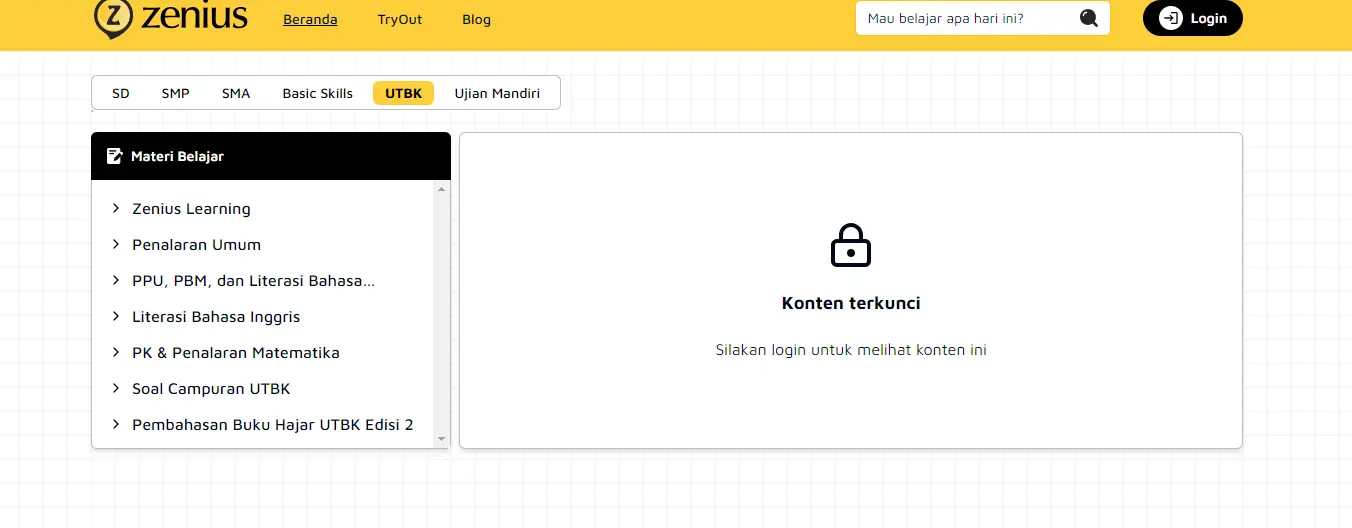Click the login arrow icon
This screenshot has height=528, width=1352.
pos(1170,18)
